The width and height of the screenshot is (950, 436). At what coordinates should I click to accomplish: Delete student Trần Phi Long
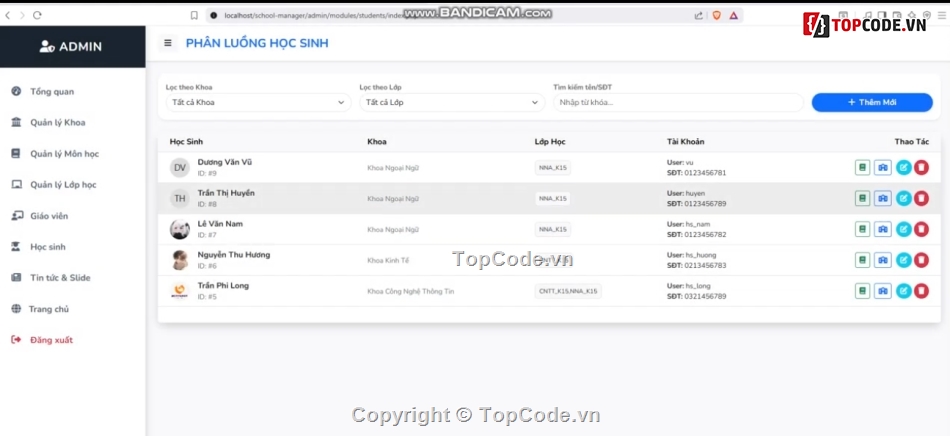pos(921,291)
